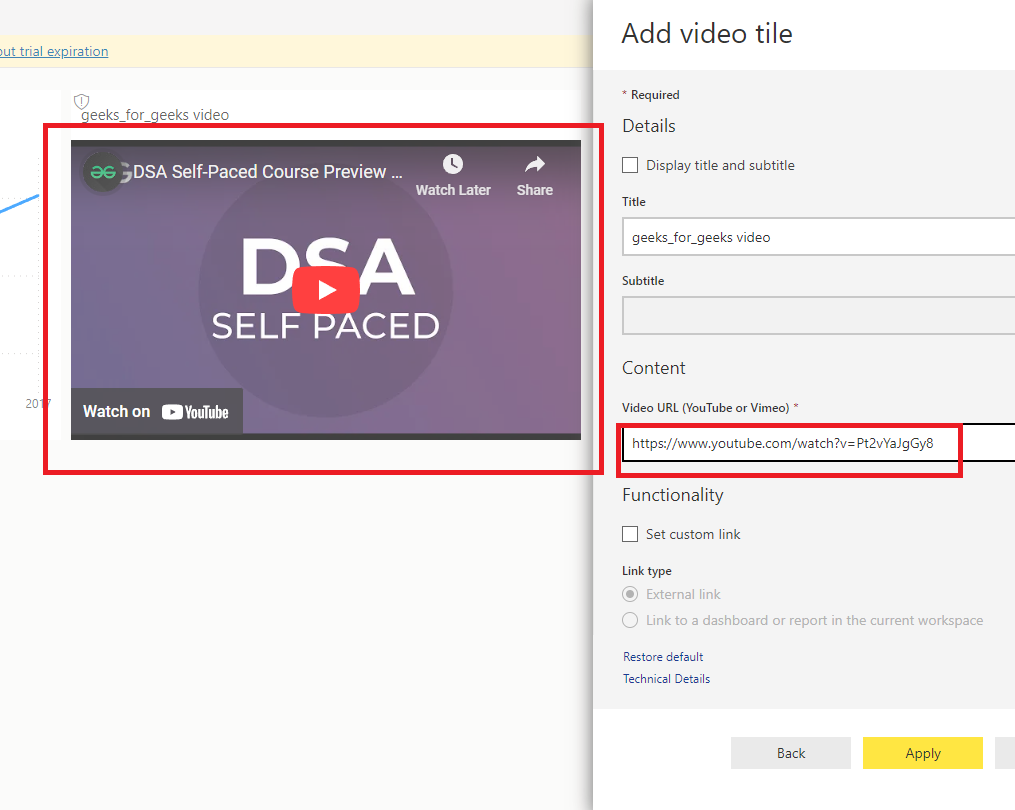Click the Back button
The image size is (1015, 810).
[x=790, y=753]
